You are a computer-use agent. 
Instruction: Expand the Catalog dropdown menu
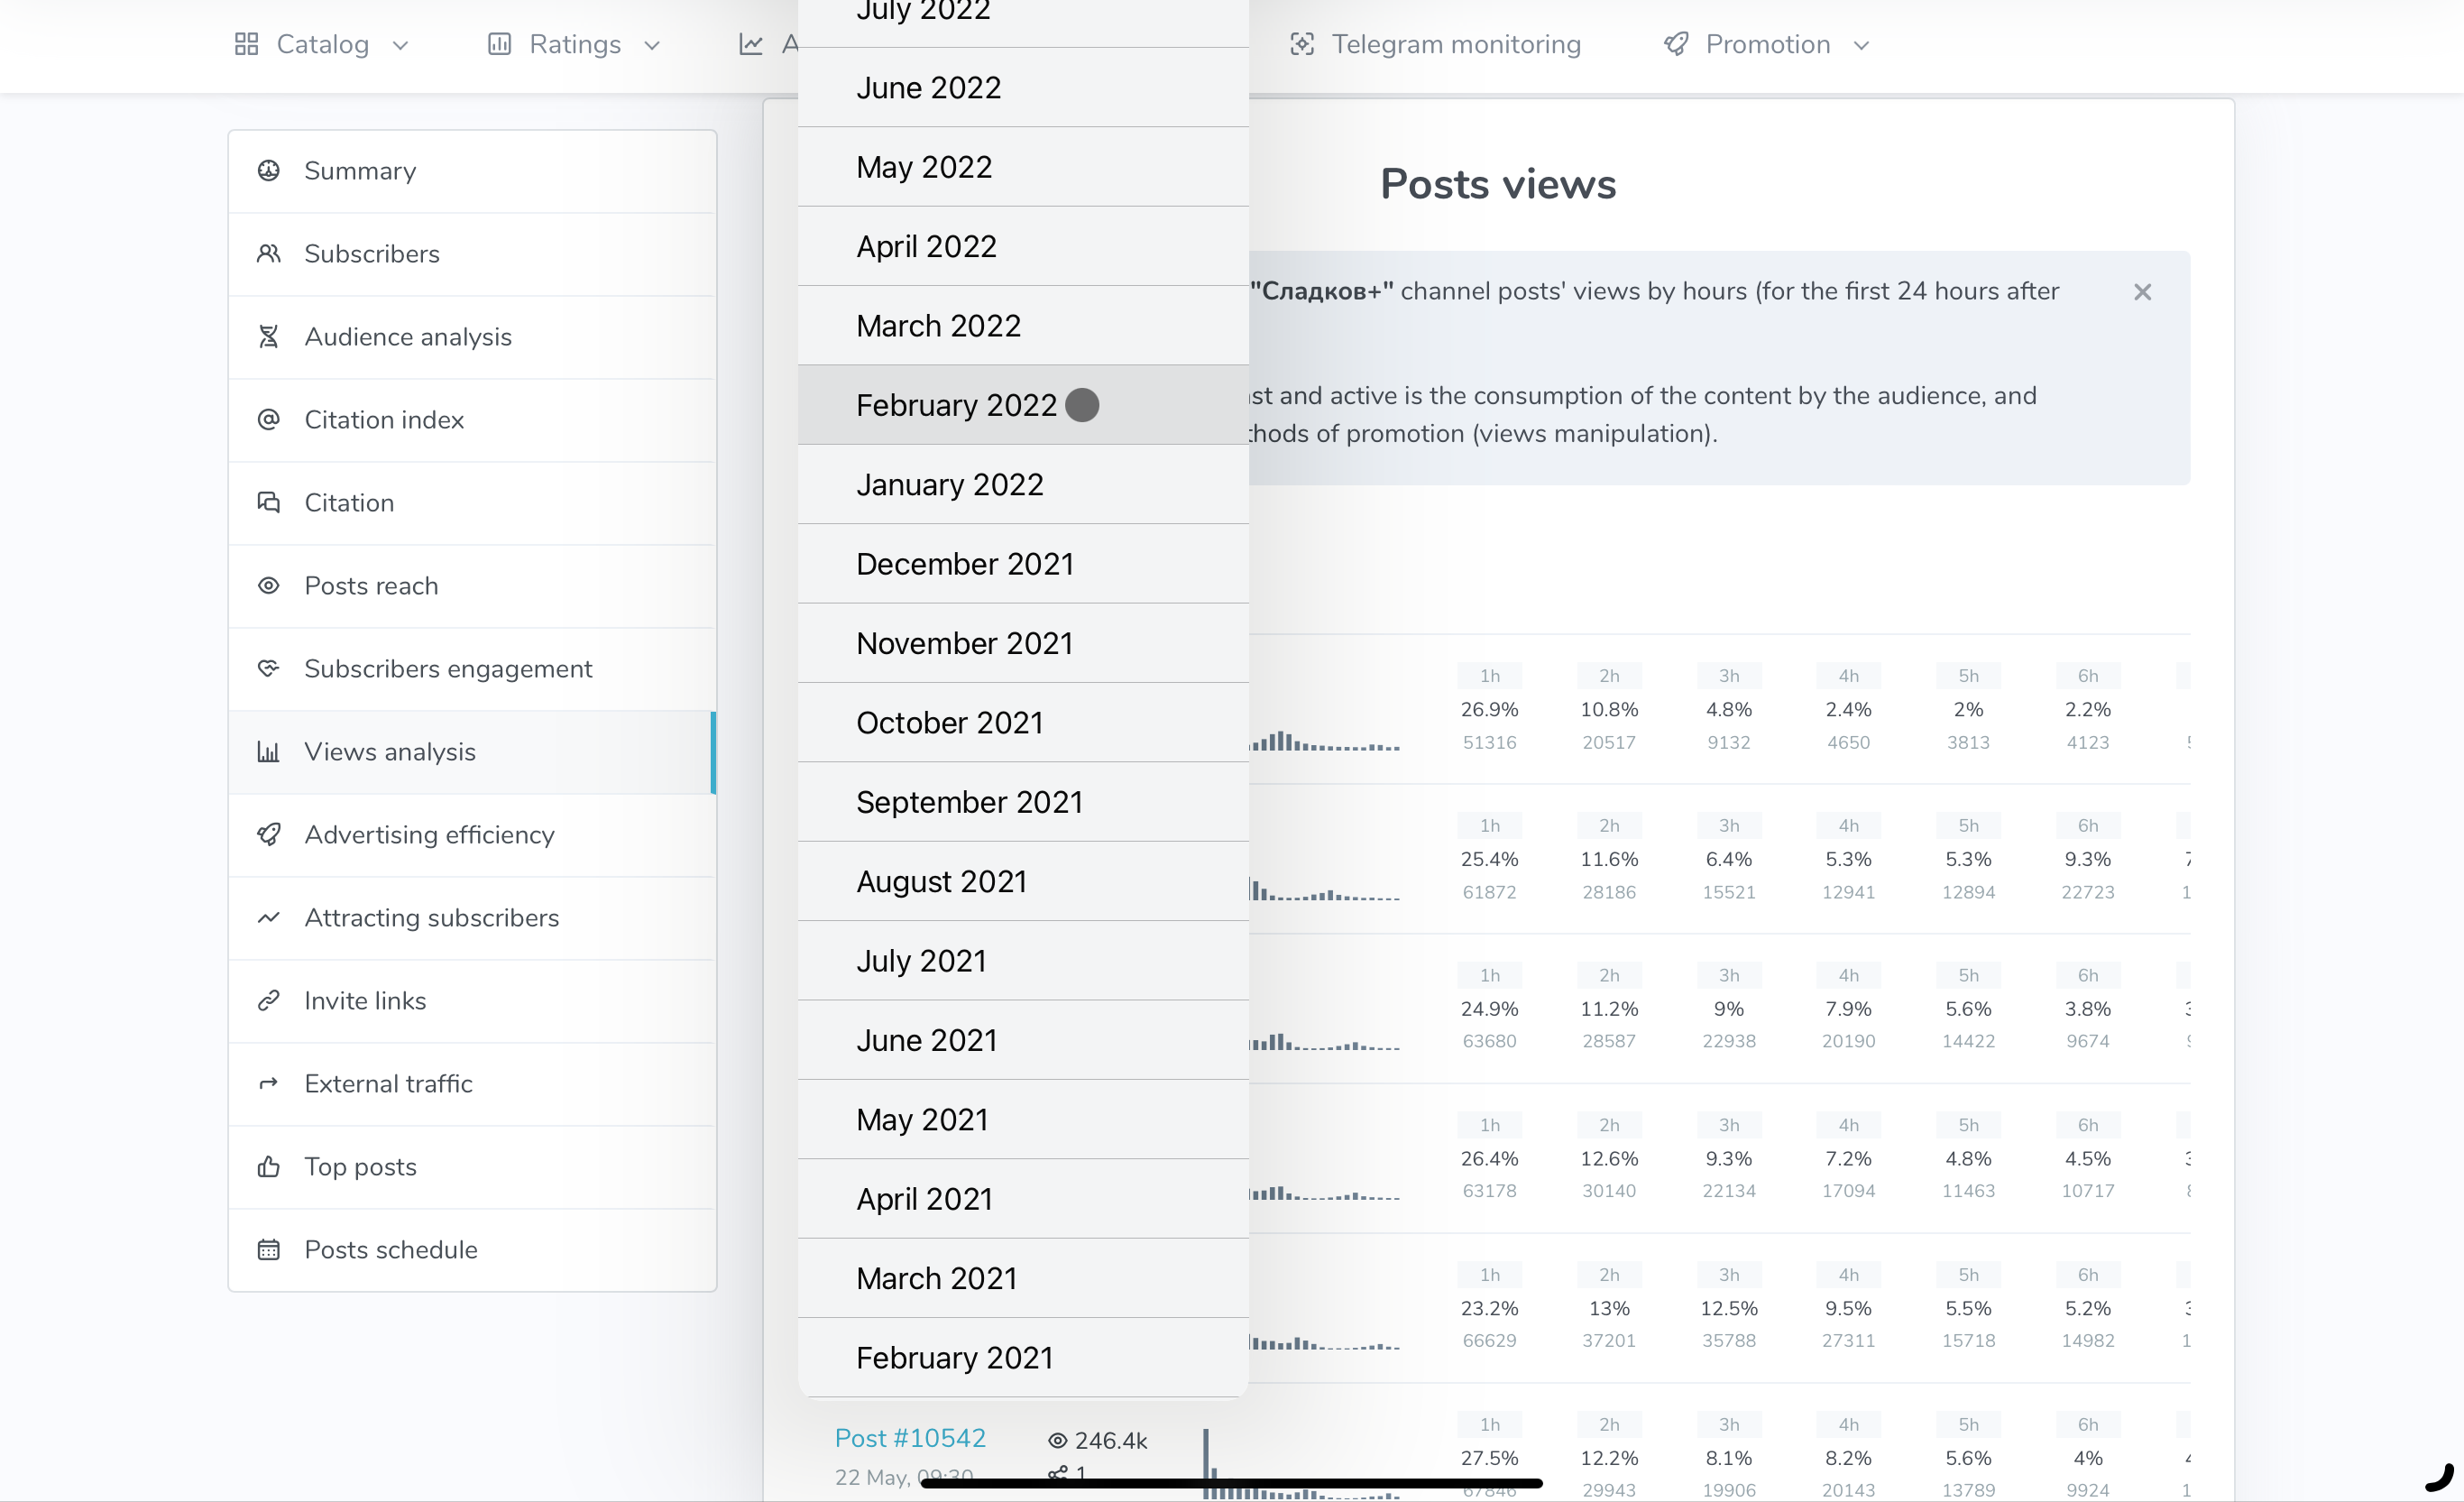click(322, 45)
